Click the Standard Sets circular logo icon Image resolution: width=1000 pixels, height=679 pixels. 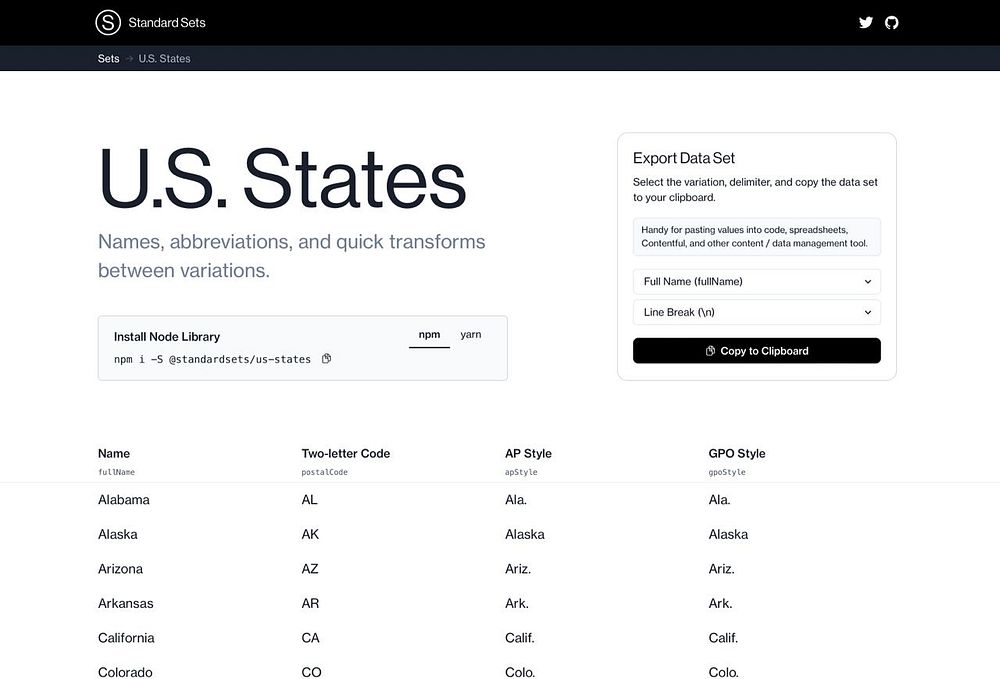point(108,22)
